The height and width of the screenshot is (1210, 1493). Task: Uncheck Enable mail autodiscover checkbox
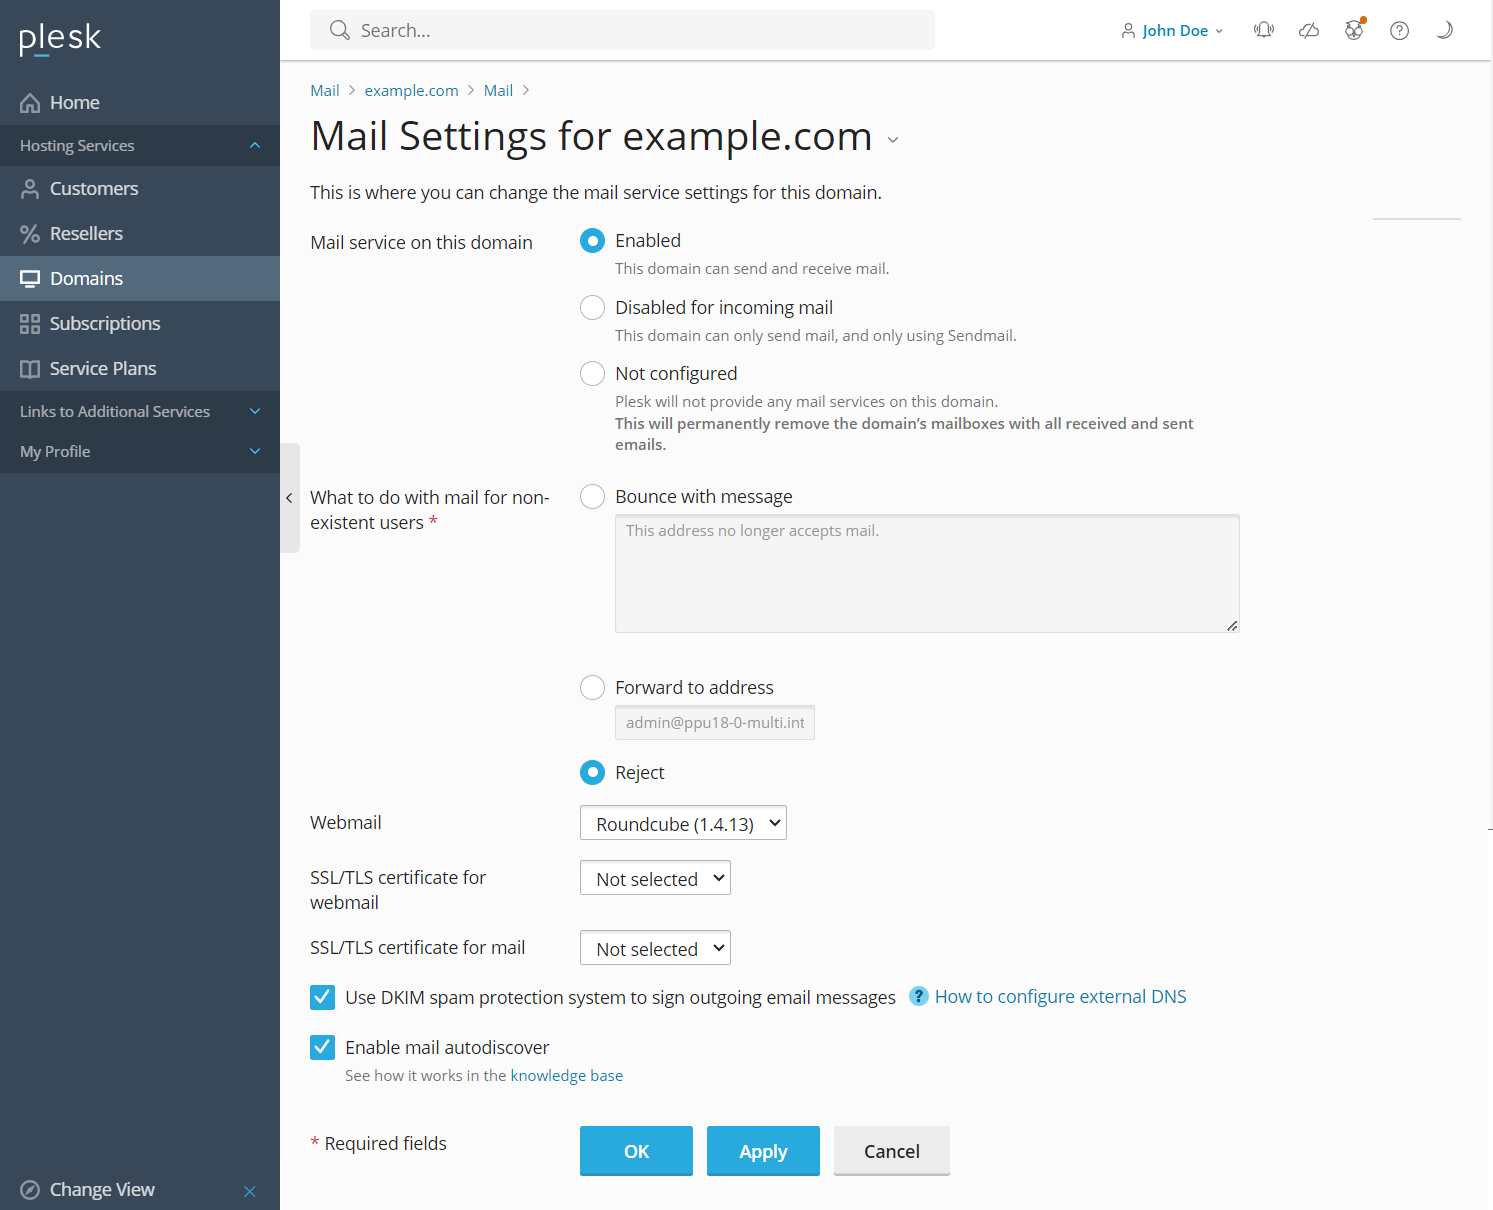(x=323, y=1047)
